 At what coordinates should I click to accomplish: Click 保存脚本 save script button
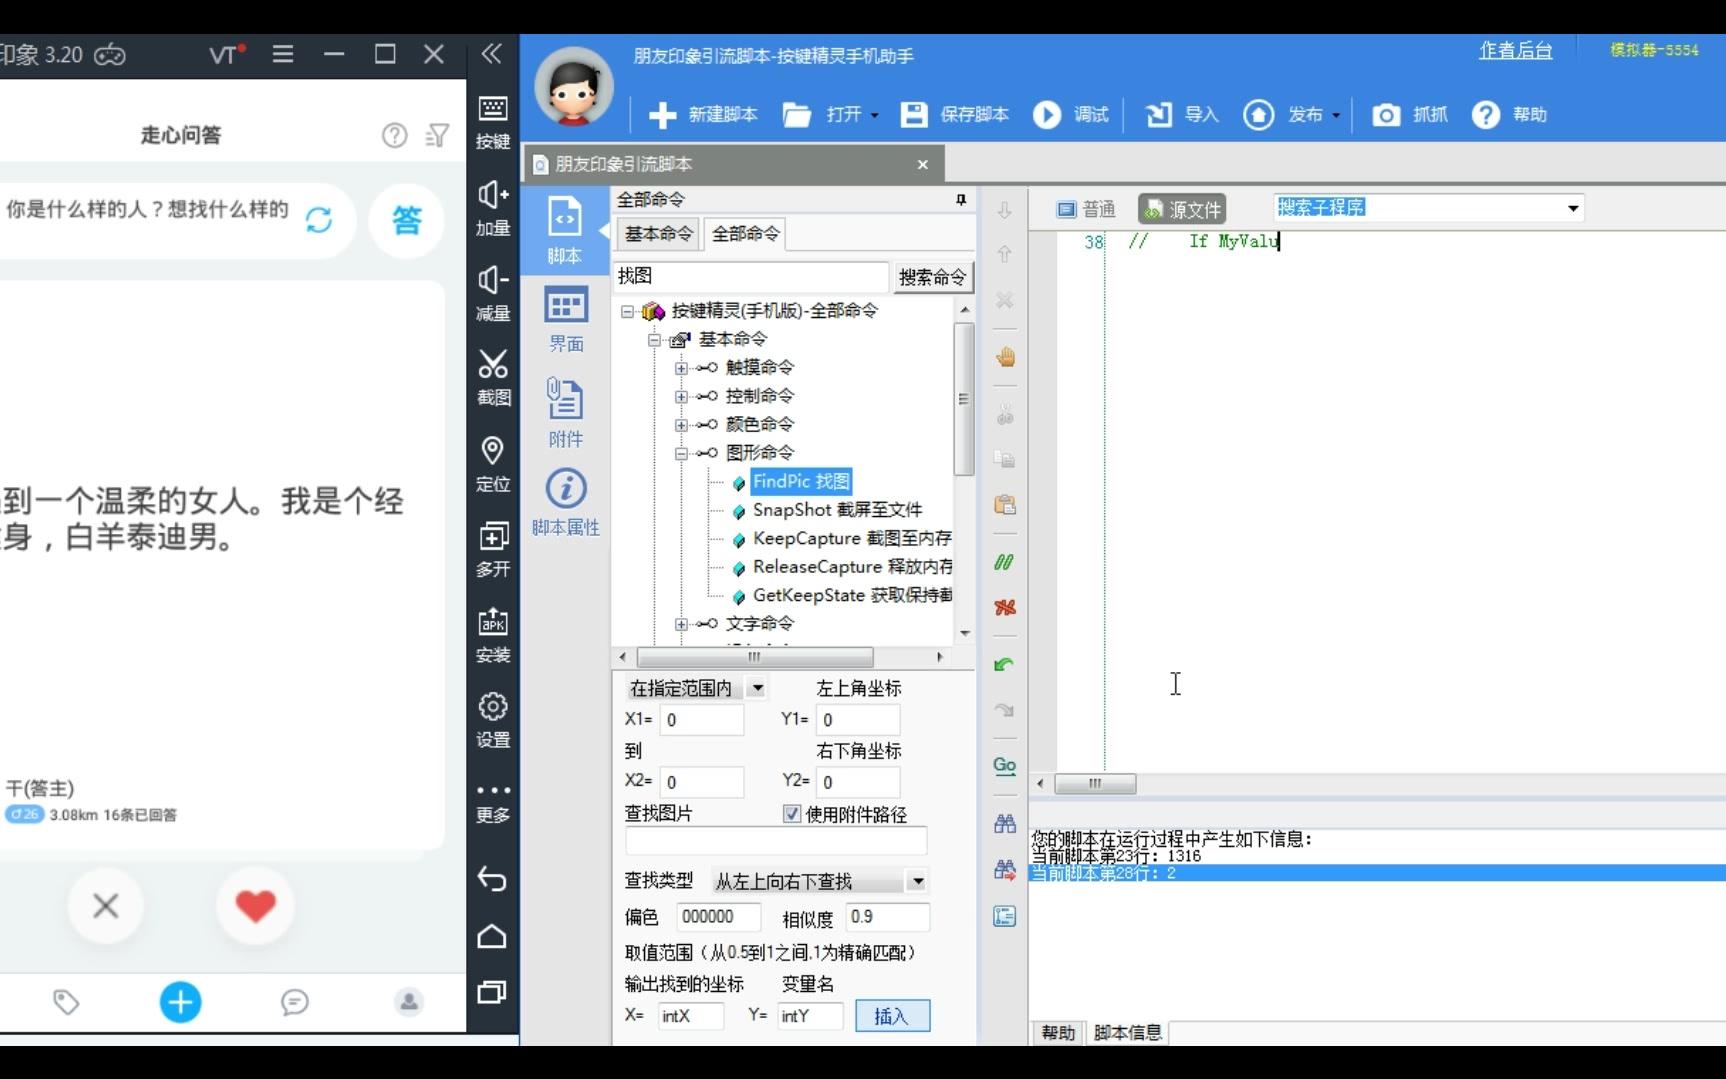click(x=955, y=115)
